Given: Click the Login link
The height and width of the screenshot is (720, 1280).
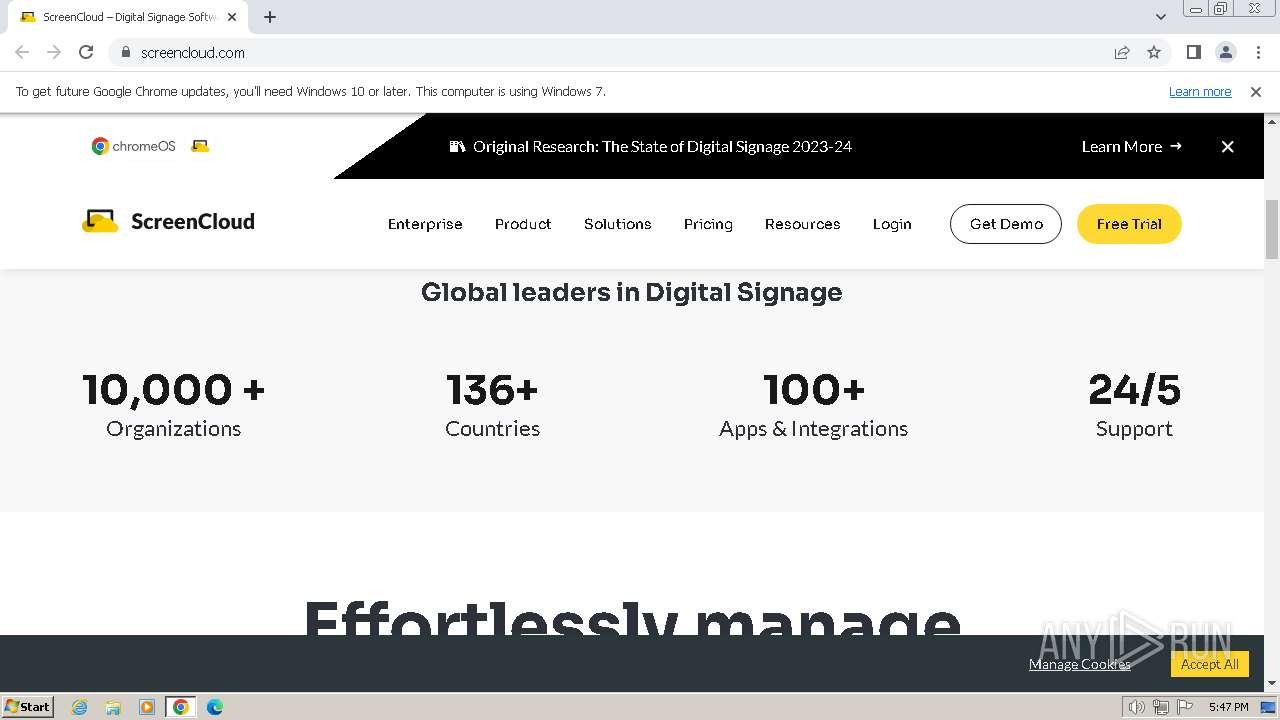Looking at the screenshot, I should click(892, 224).
